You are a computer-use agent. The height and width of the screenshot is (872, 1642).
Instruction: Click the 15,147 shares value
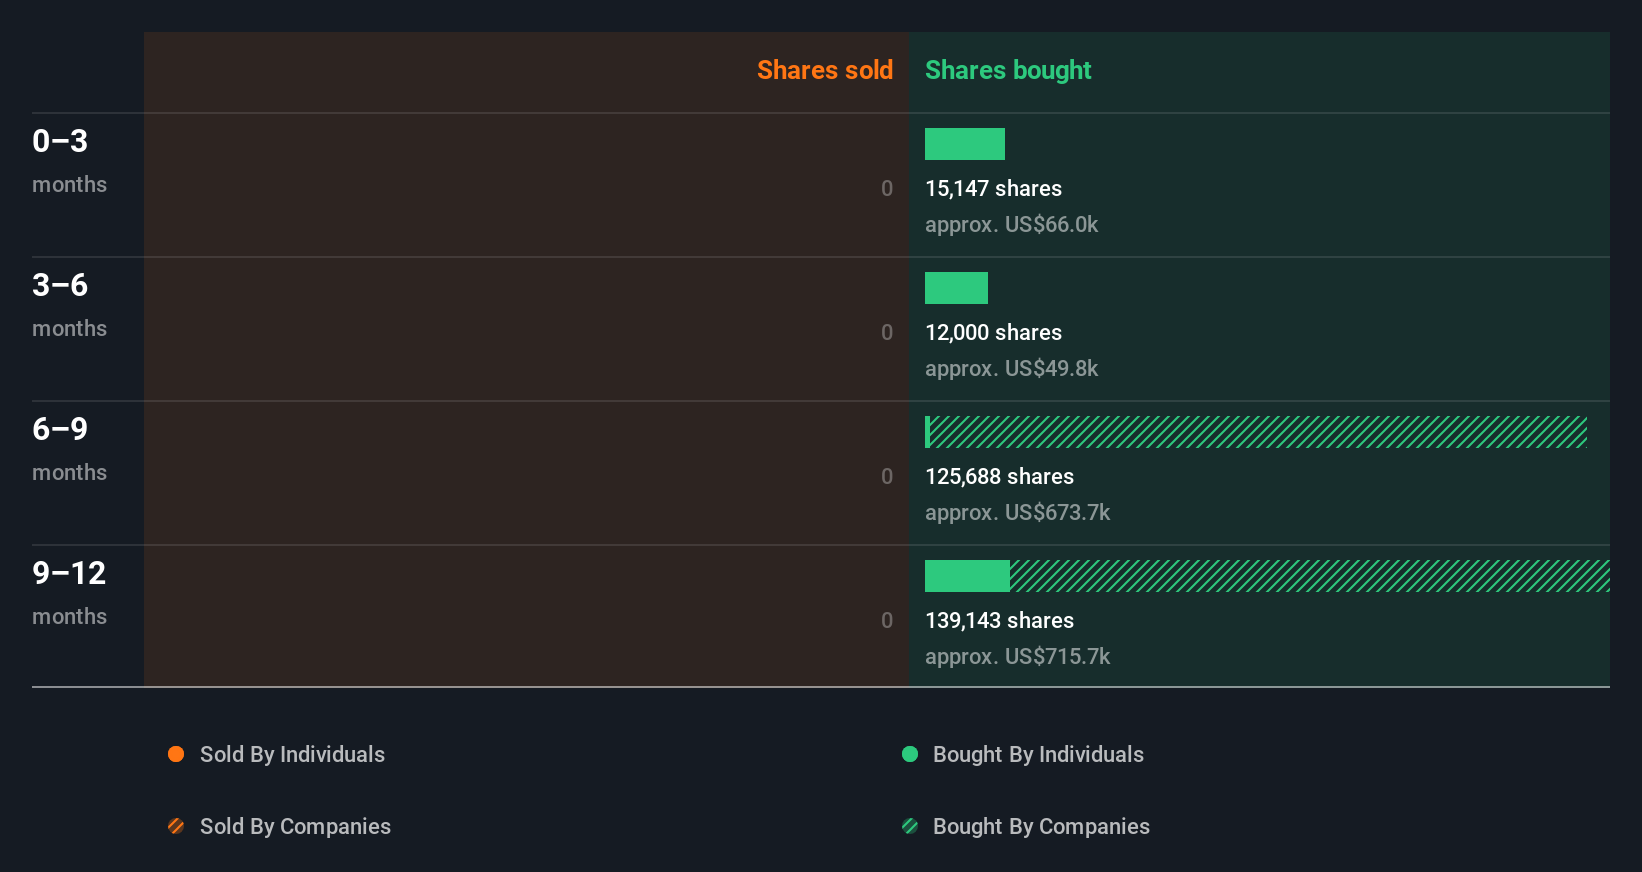(993, 188)
